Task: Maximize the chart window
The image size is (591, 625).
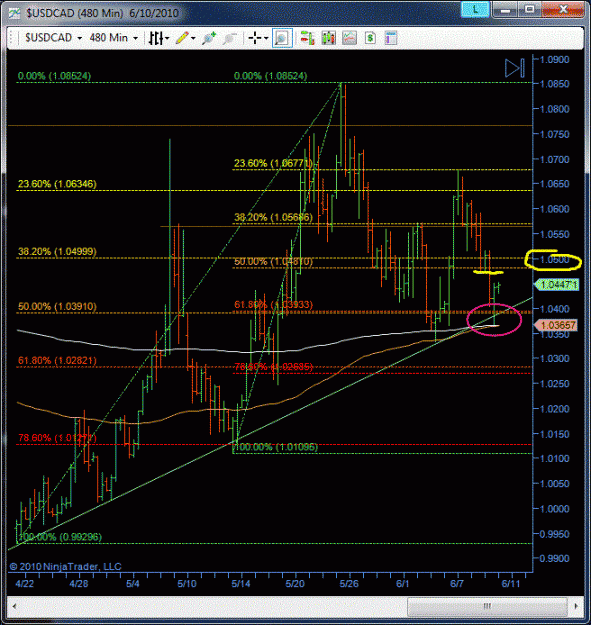Action: [x=529, y=10]
